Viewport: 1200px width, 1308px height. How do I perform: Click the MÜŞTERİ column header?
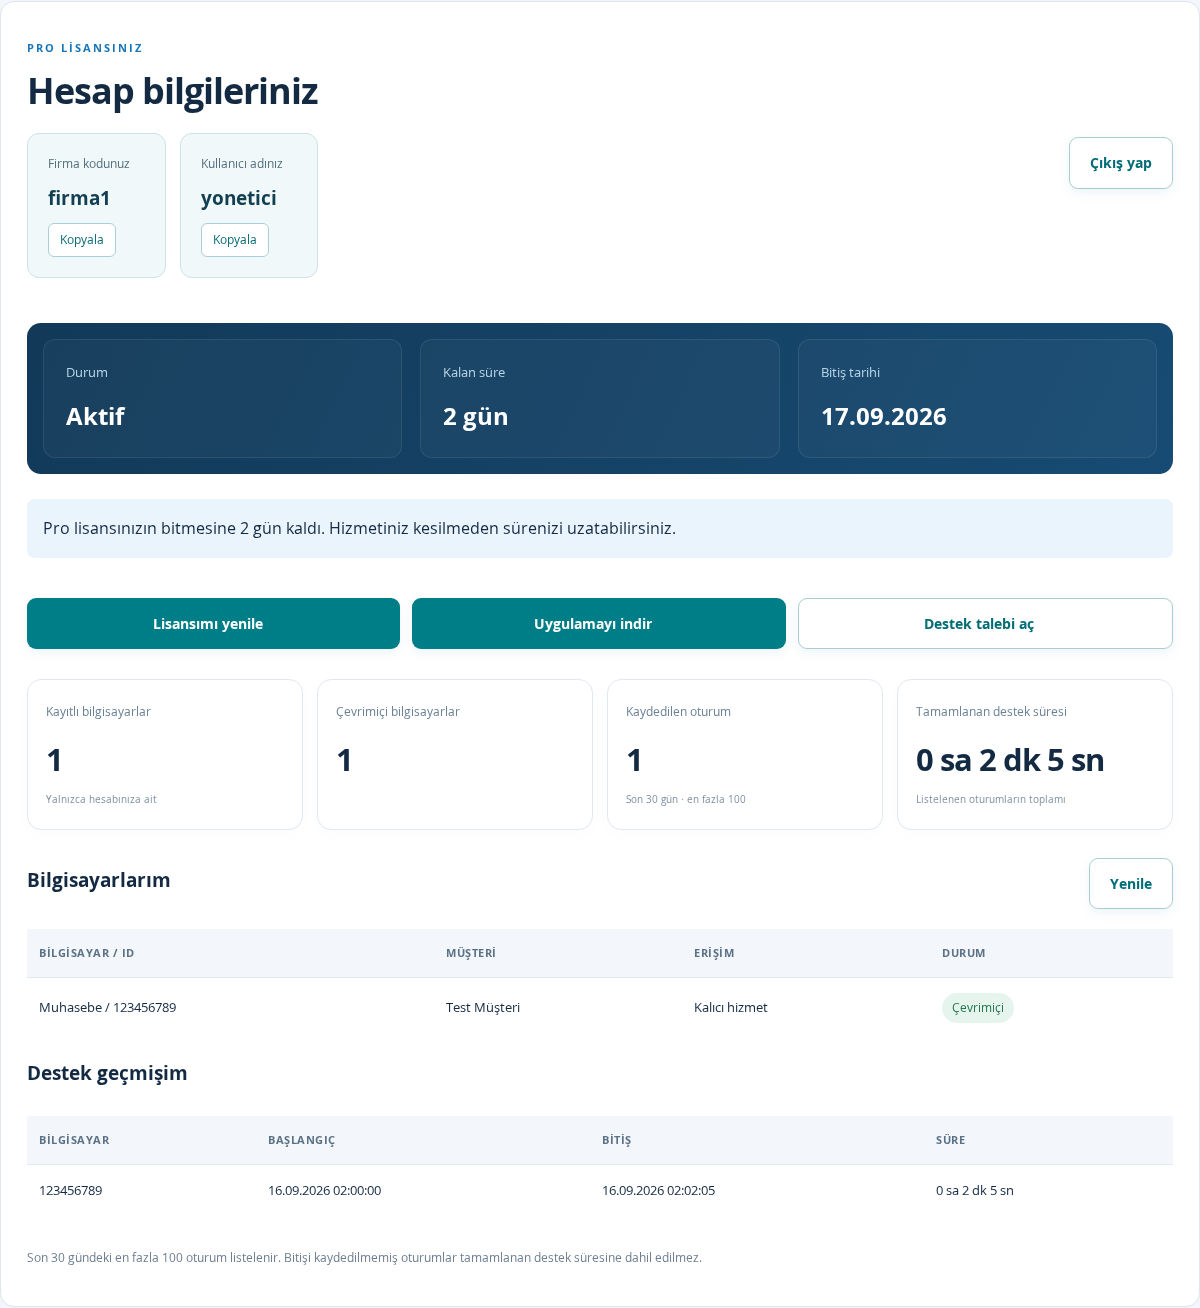tap(471, 953)
